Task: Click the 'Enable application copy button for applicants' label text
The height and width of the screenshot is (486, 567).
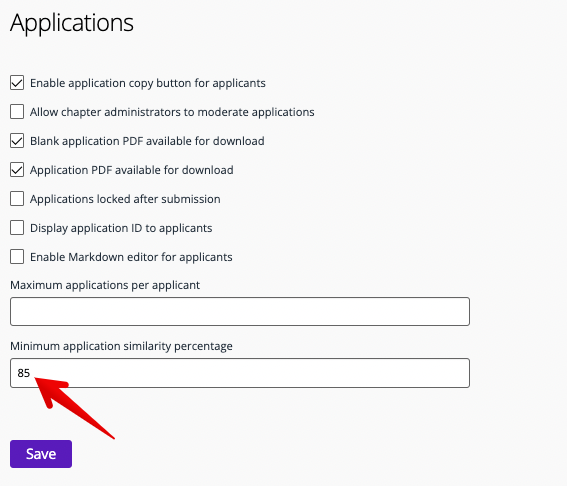Action: 148,83
